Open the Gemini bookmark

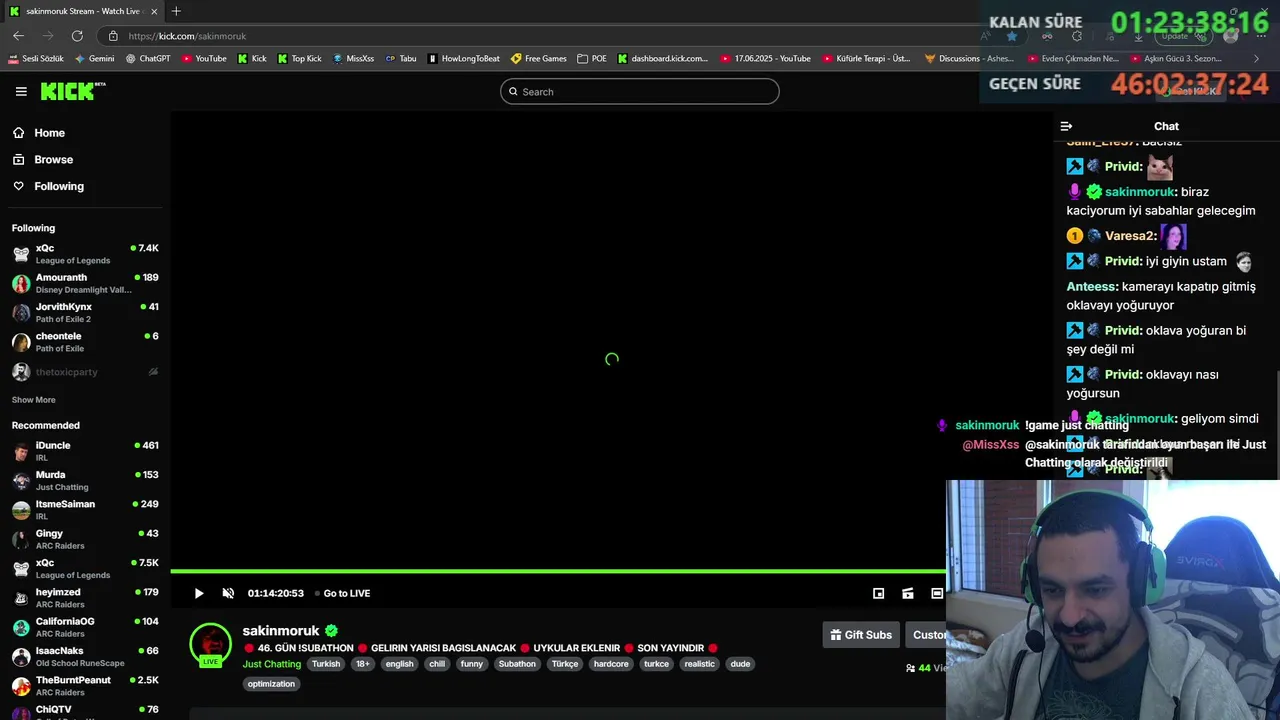[x=94, y=58]
